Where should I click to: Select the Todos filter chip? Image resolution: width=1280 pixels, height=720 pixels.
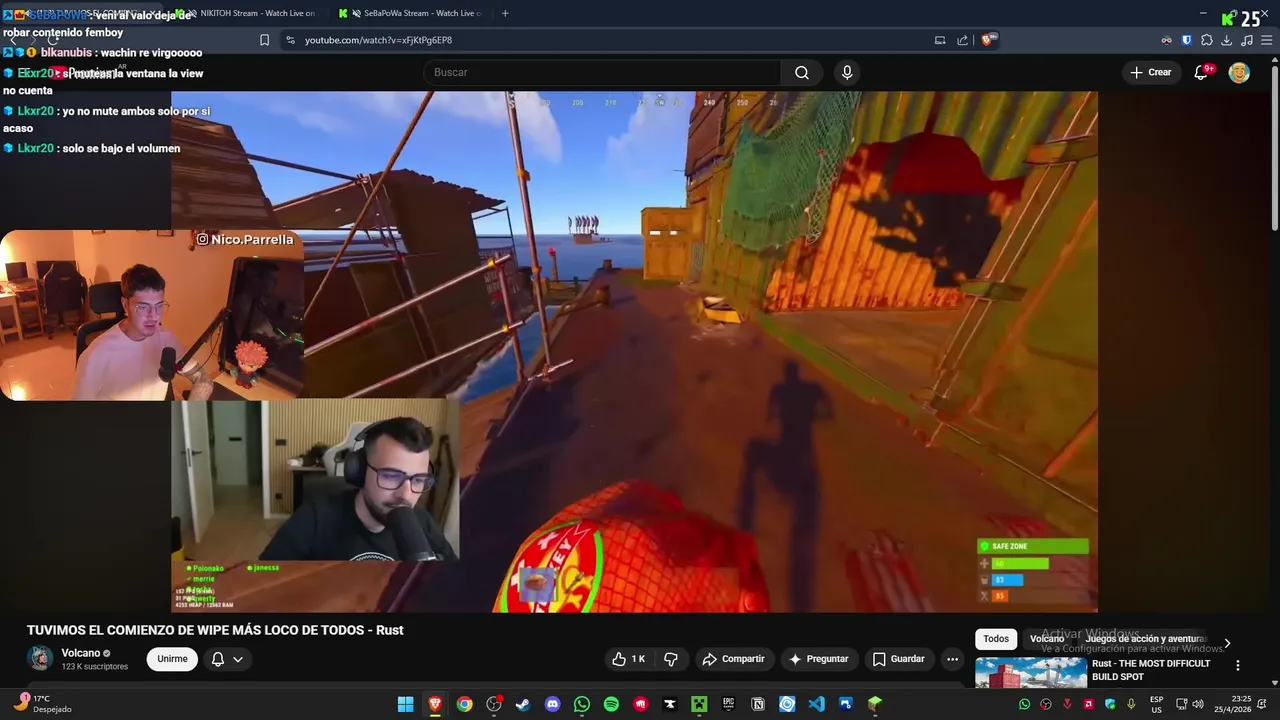(996, 639)
